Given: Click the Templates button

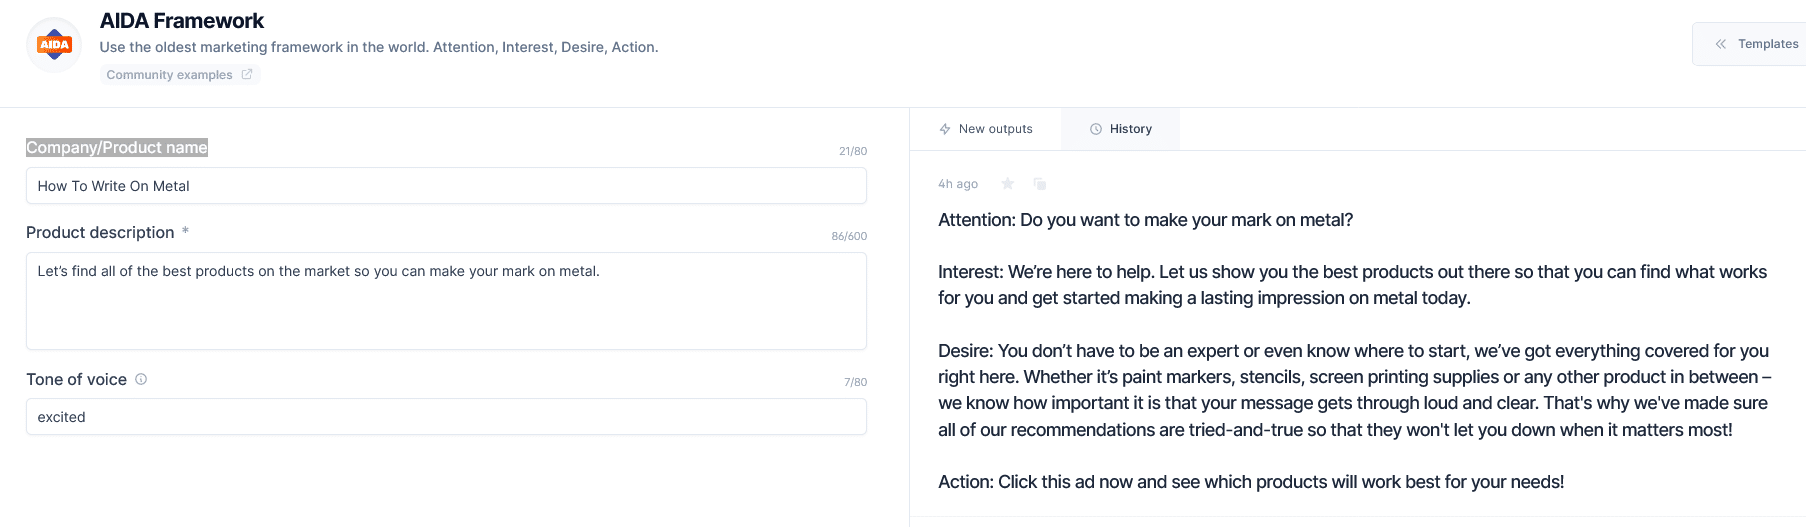Looking at the screenshot, I should 1749,44.
